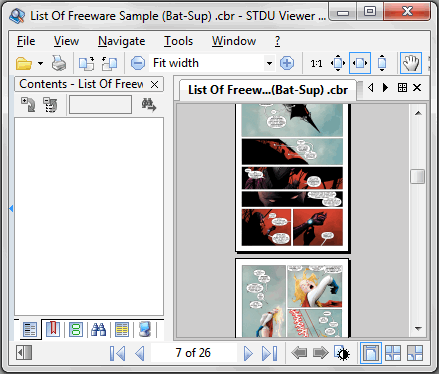Open the View menu

66,41
